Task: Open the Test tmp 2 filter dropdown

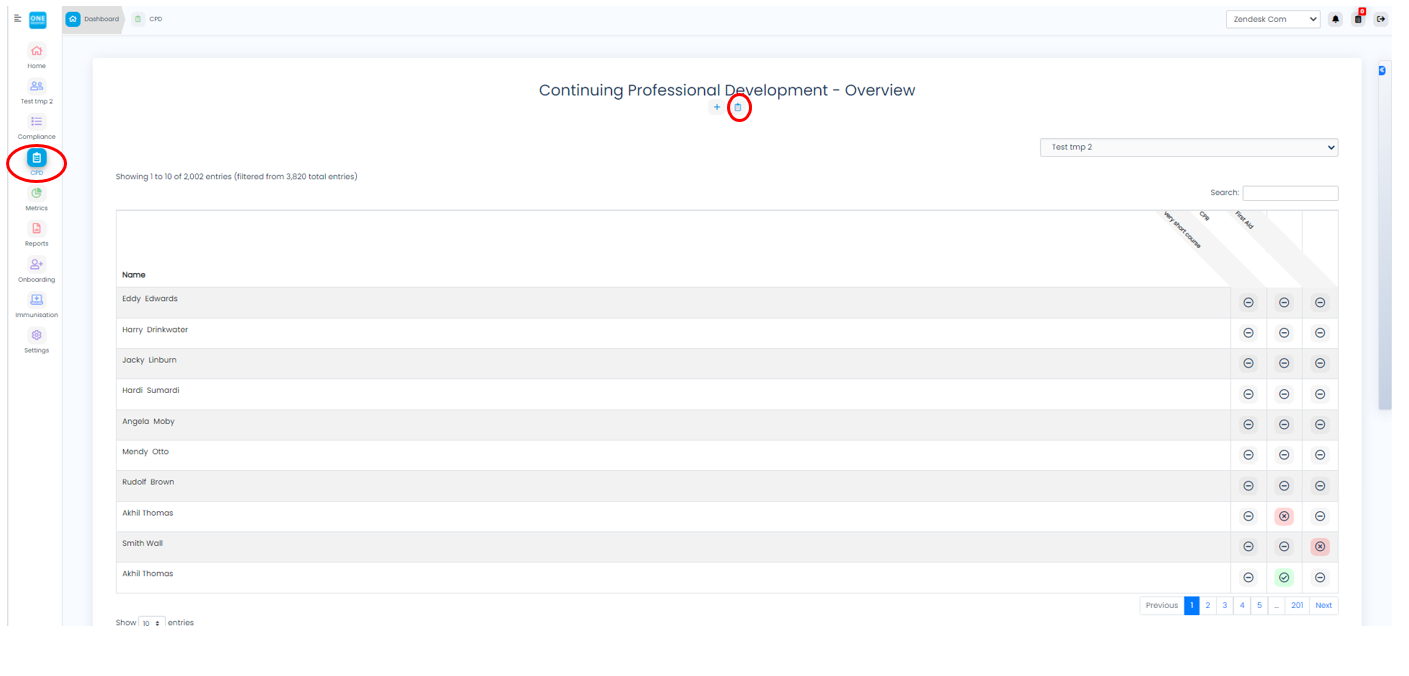Action: [1189, 147]
